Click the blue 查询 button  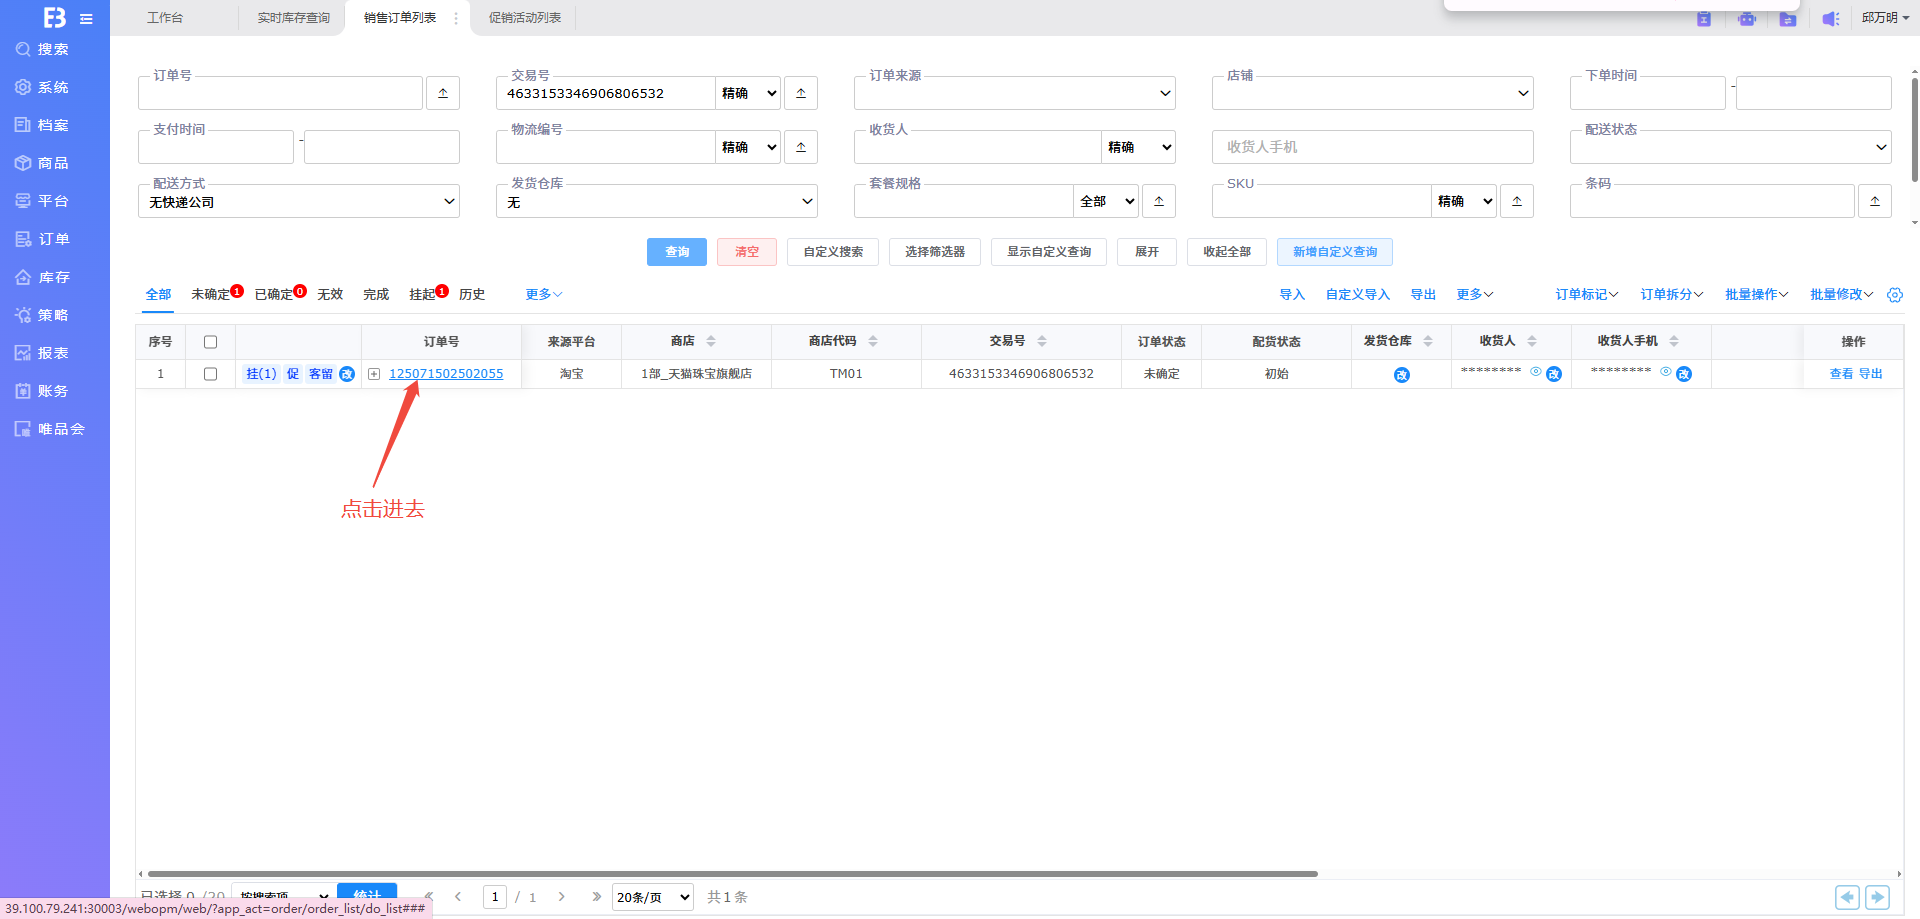(676, 252)
